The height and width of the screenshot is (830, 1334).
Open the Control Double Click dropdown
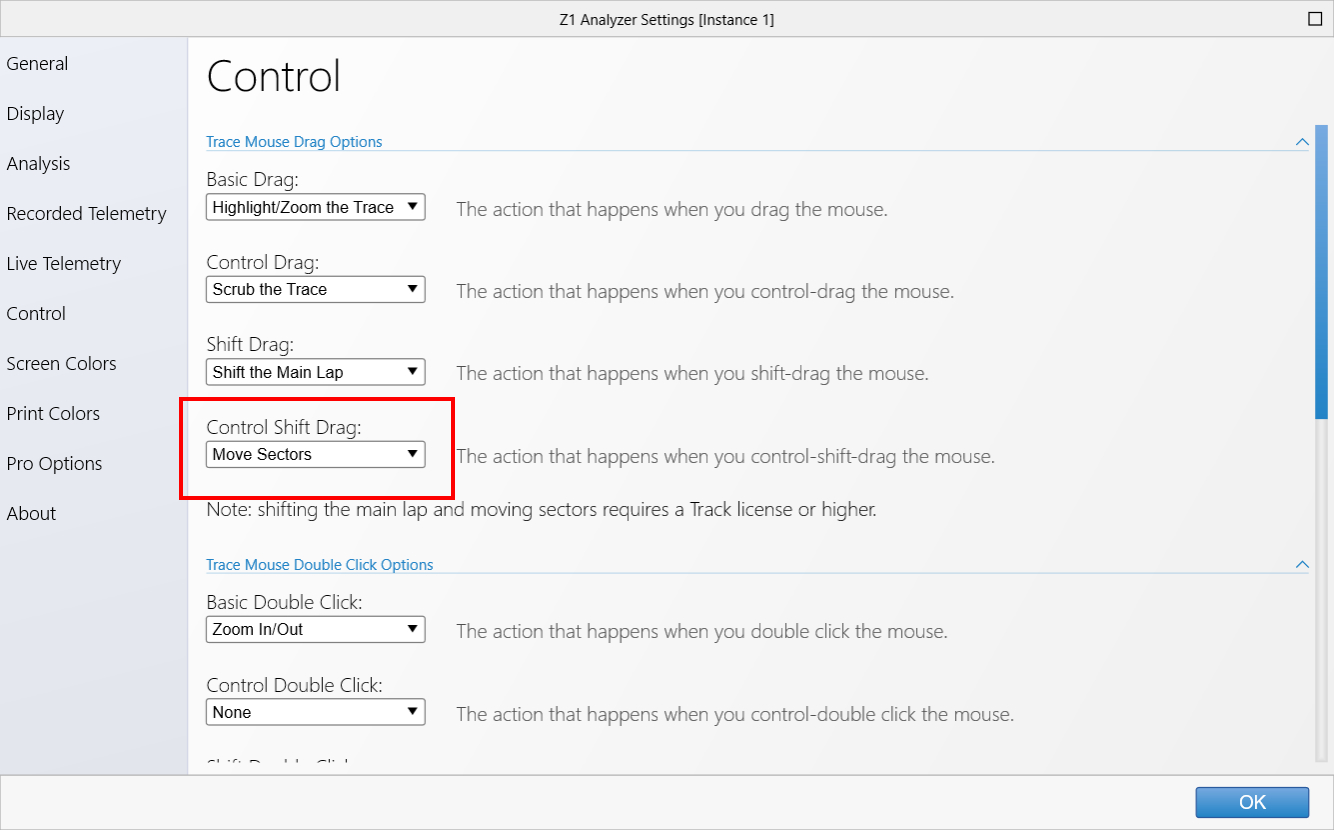coord(316,712)
